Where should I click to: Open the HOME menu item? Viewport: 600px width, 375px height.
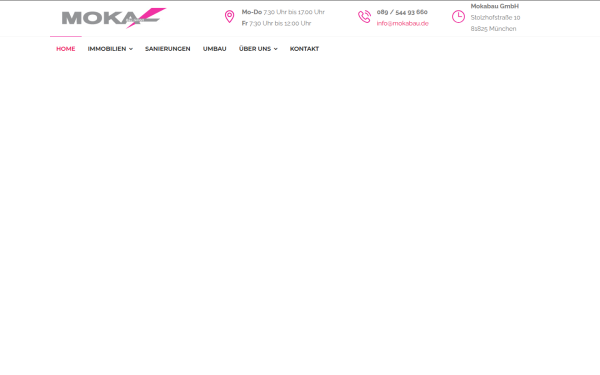(66, 49)
